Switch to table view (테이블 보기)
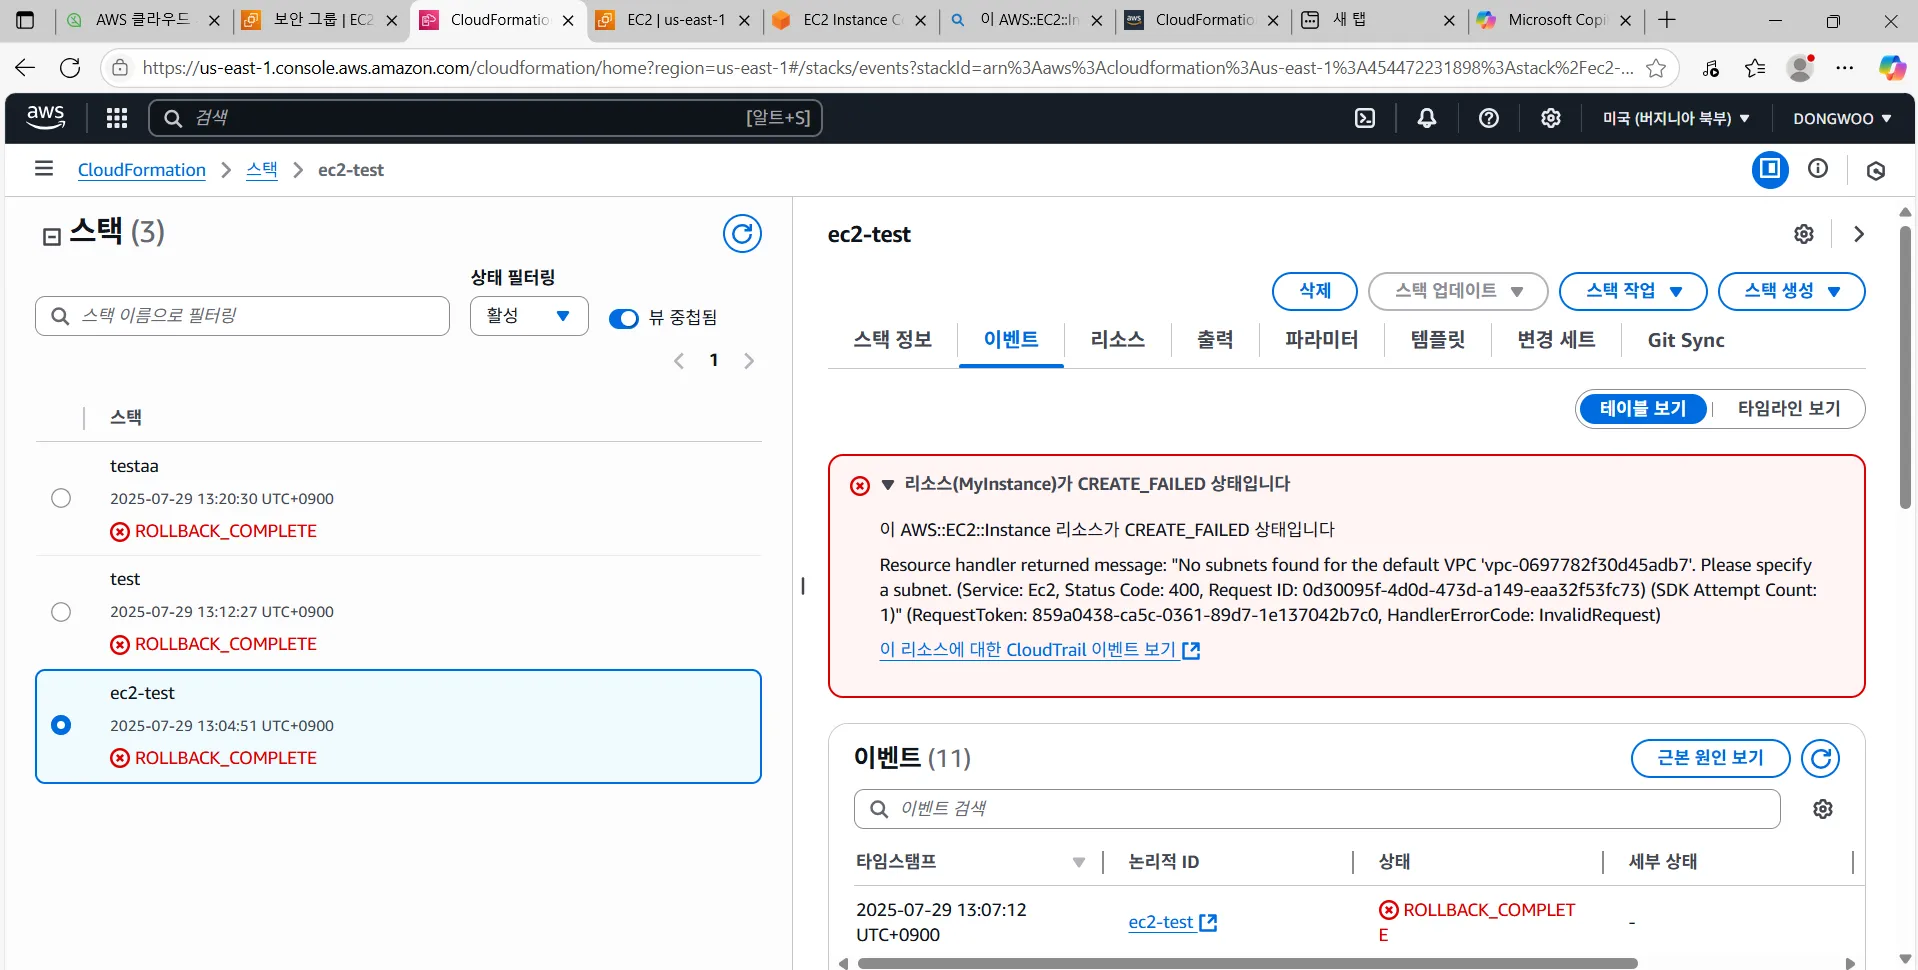Screen dimensions: 1918x970 click(1643, 409)
